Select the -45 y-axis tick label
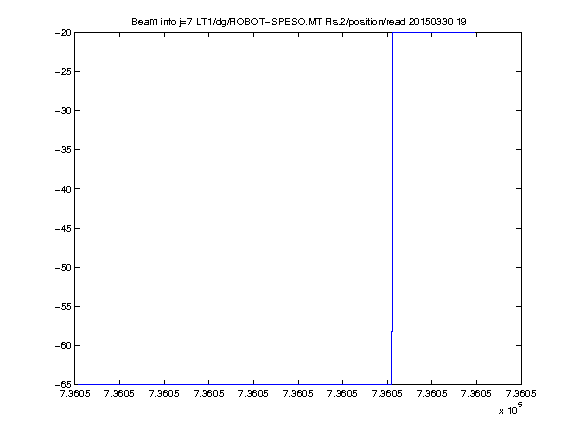The image size is (576, 432). pyautogui.click(x=62, y=228)
